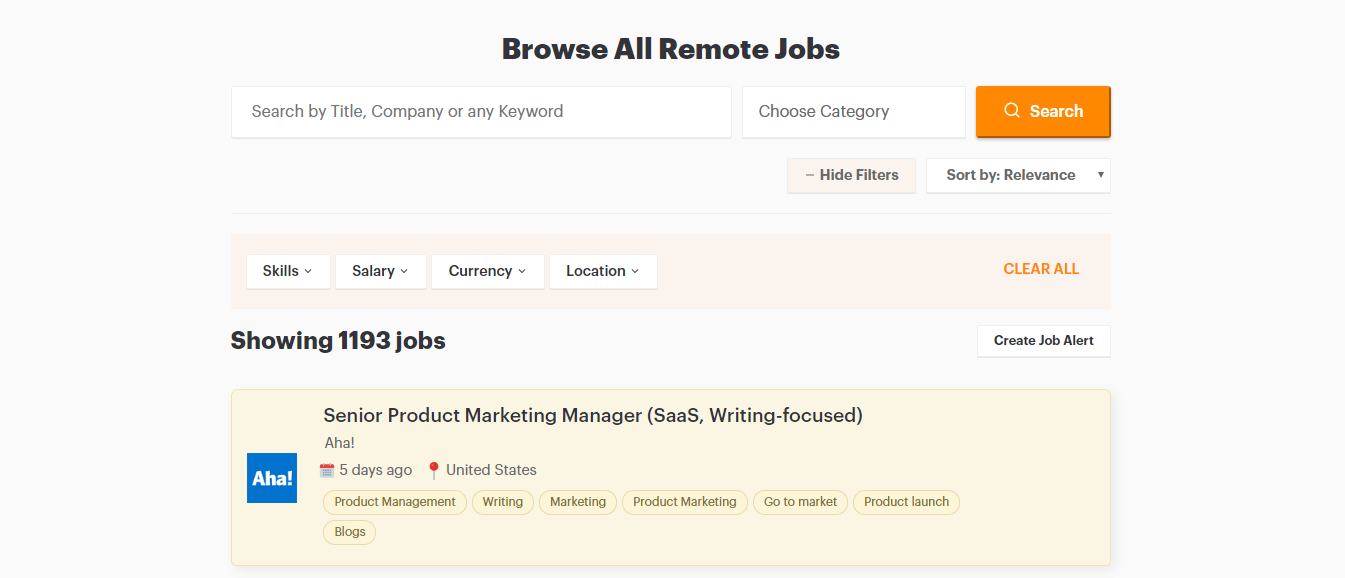Click the calendar icon beside 5 days ago
The width and height of the screenshot is (1345, 578).
327,470
